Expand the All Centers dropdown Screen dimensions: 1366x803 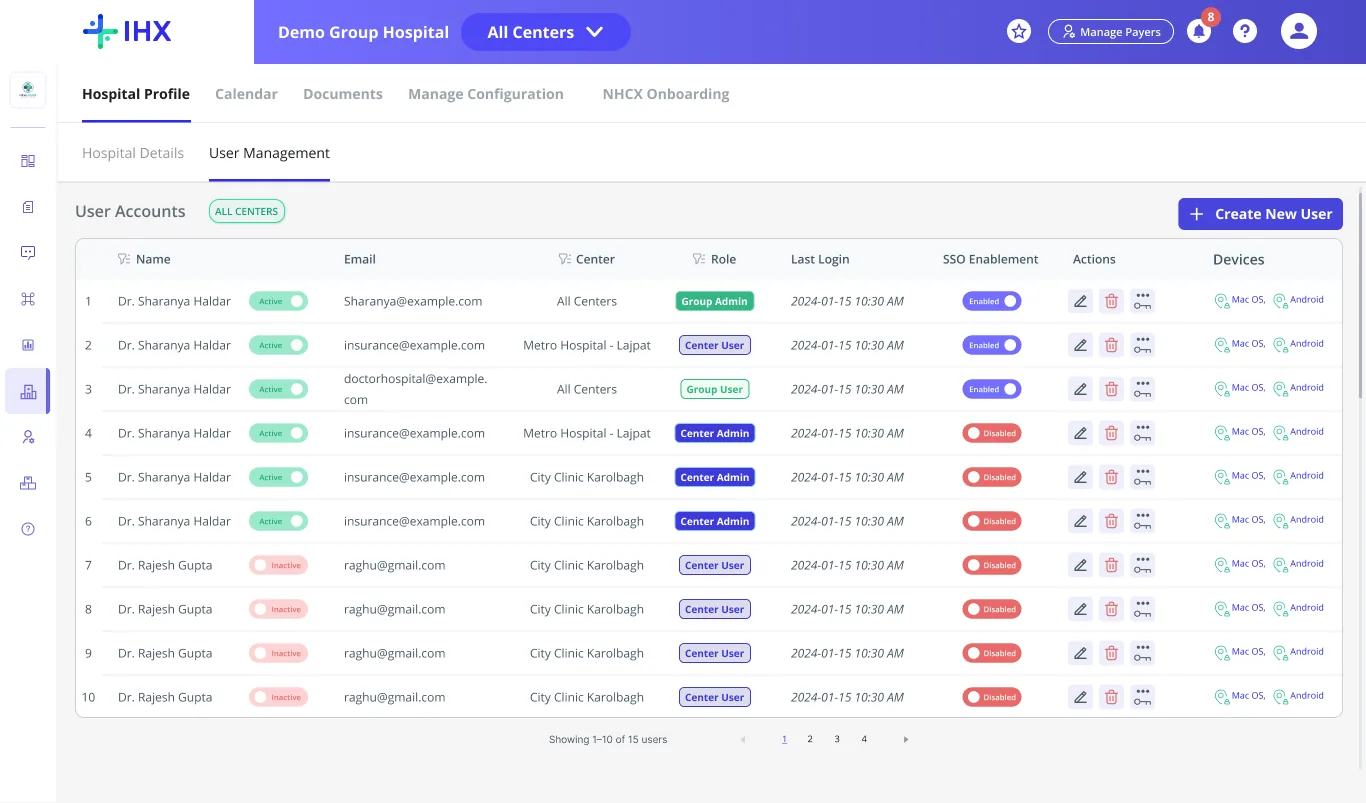[546, 32]
